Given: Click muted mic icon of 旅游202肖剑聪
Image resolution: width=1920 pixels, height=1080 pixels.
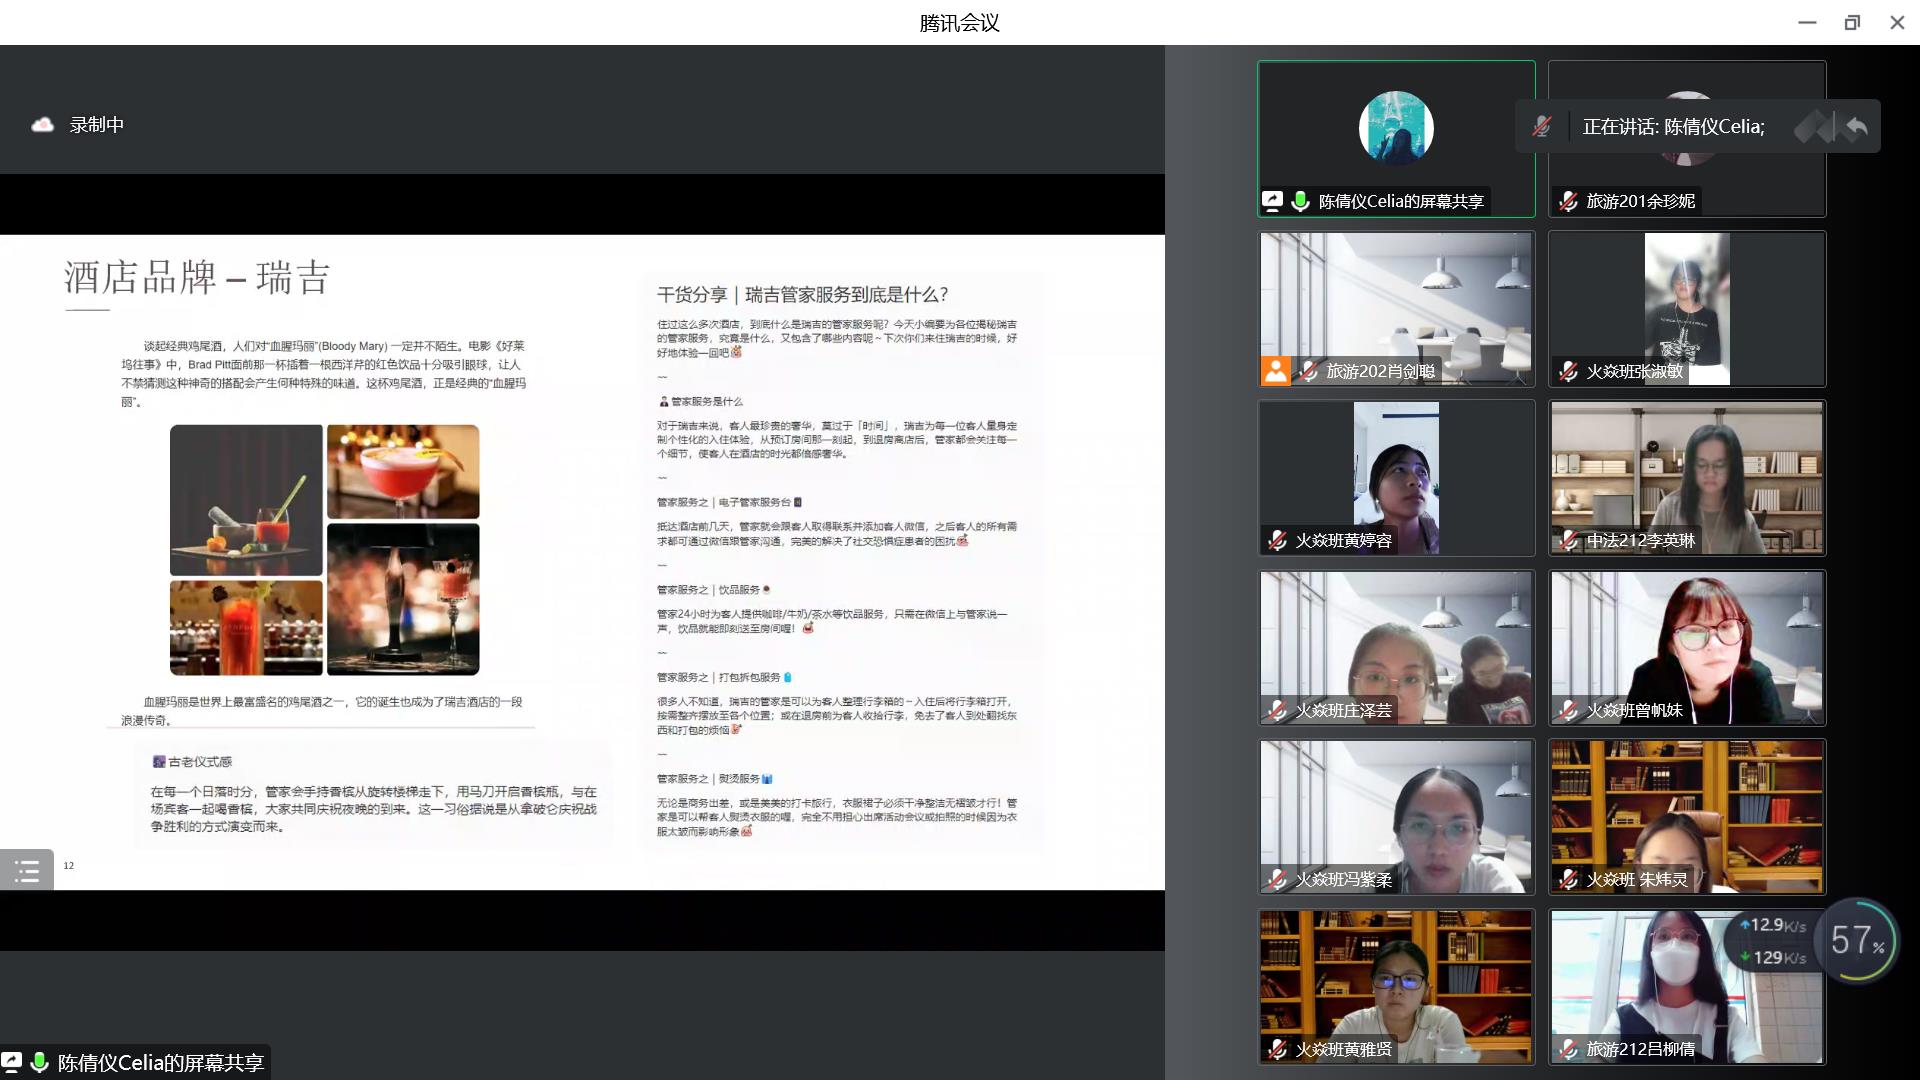Looking at the screenshot, I should tap(1308, 371).
